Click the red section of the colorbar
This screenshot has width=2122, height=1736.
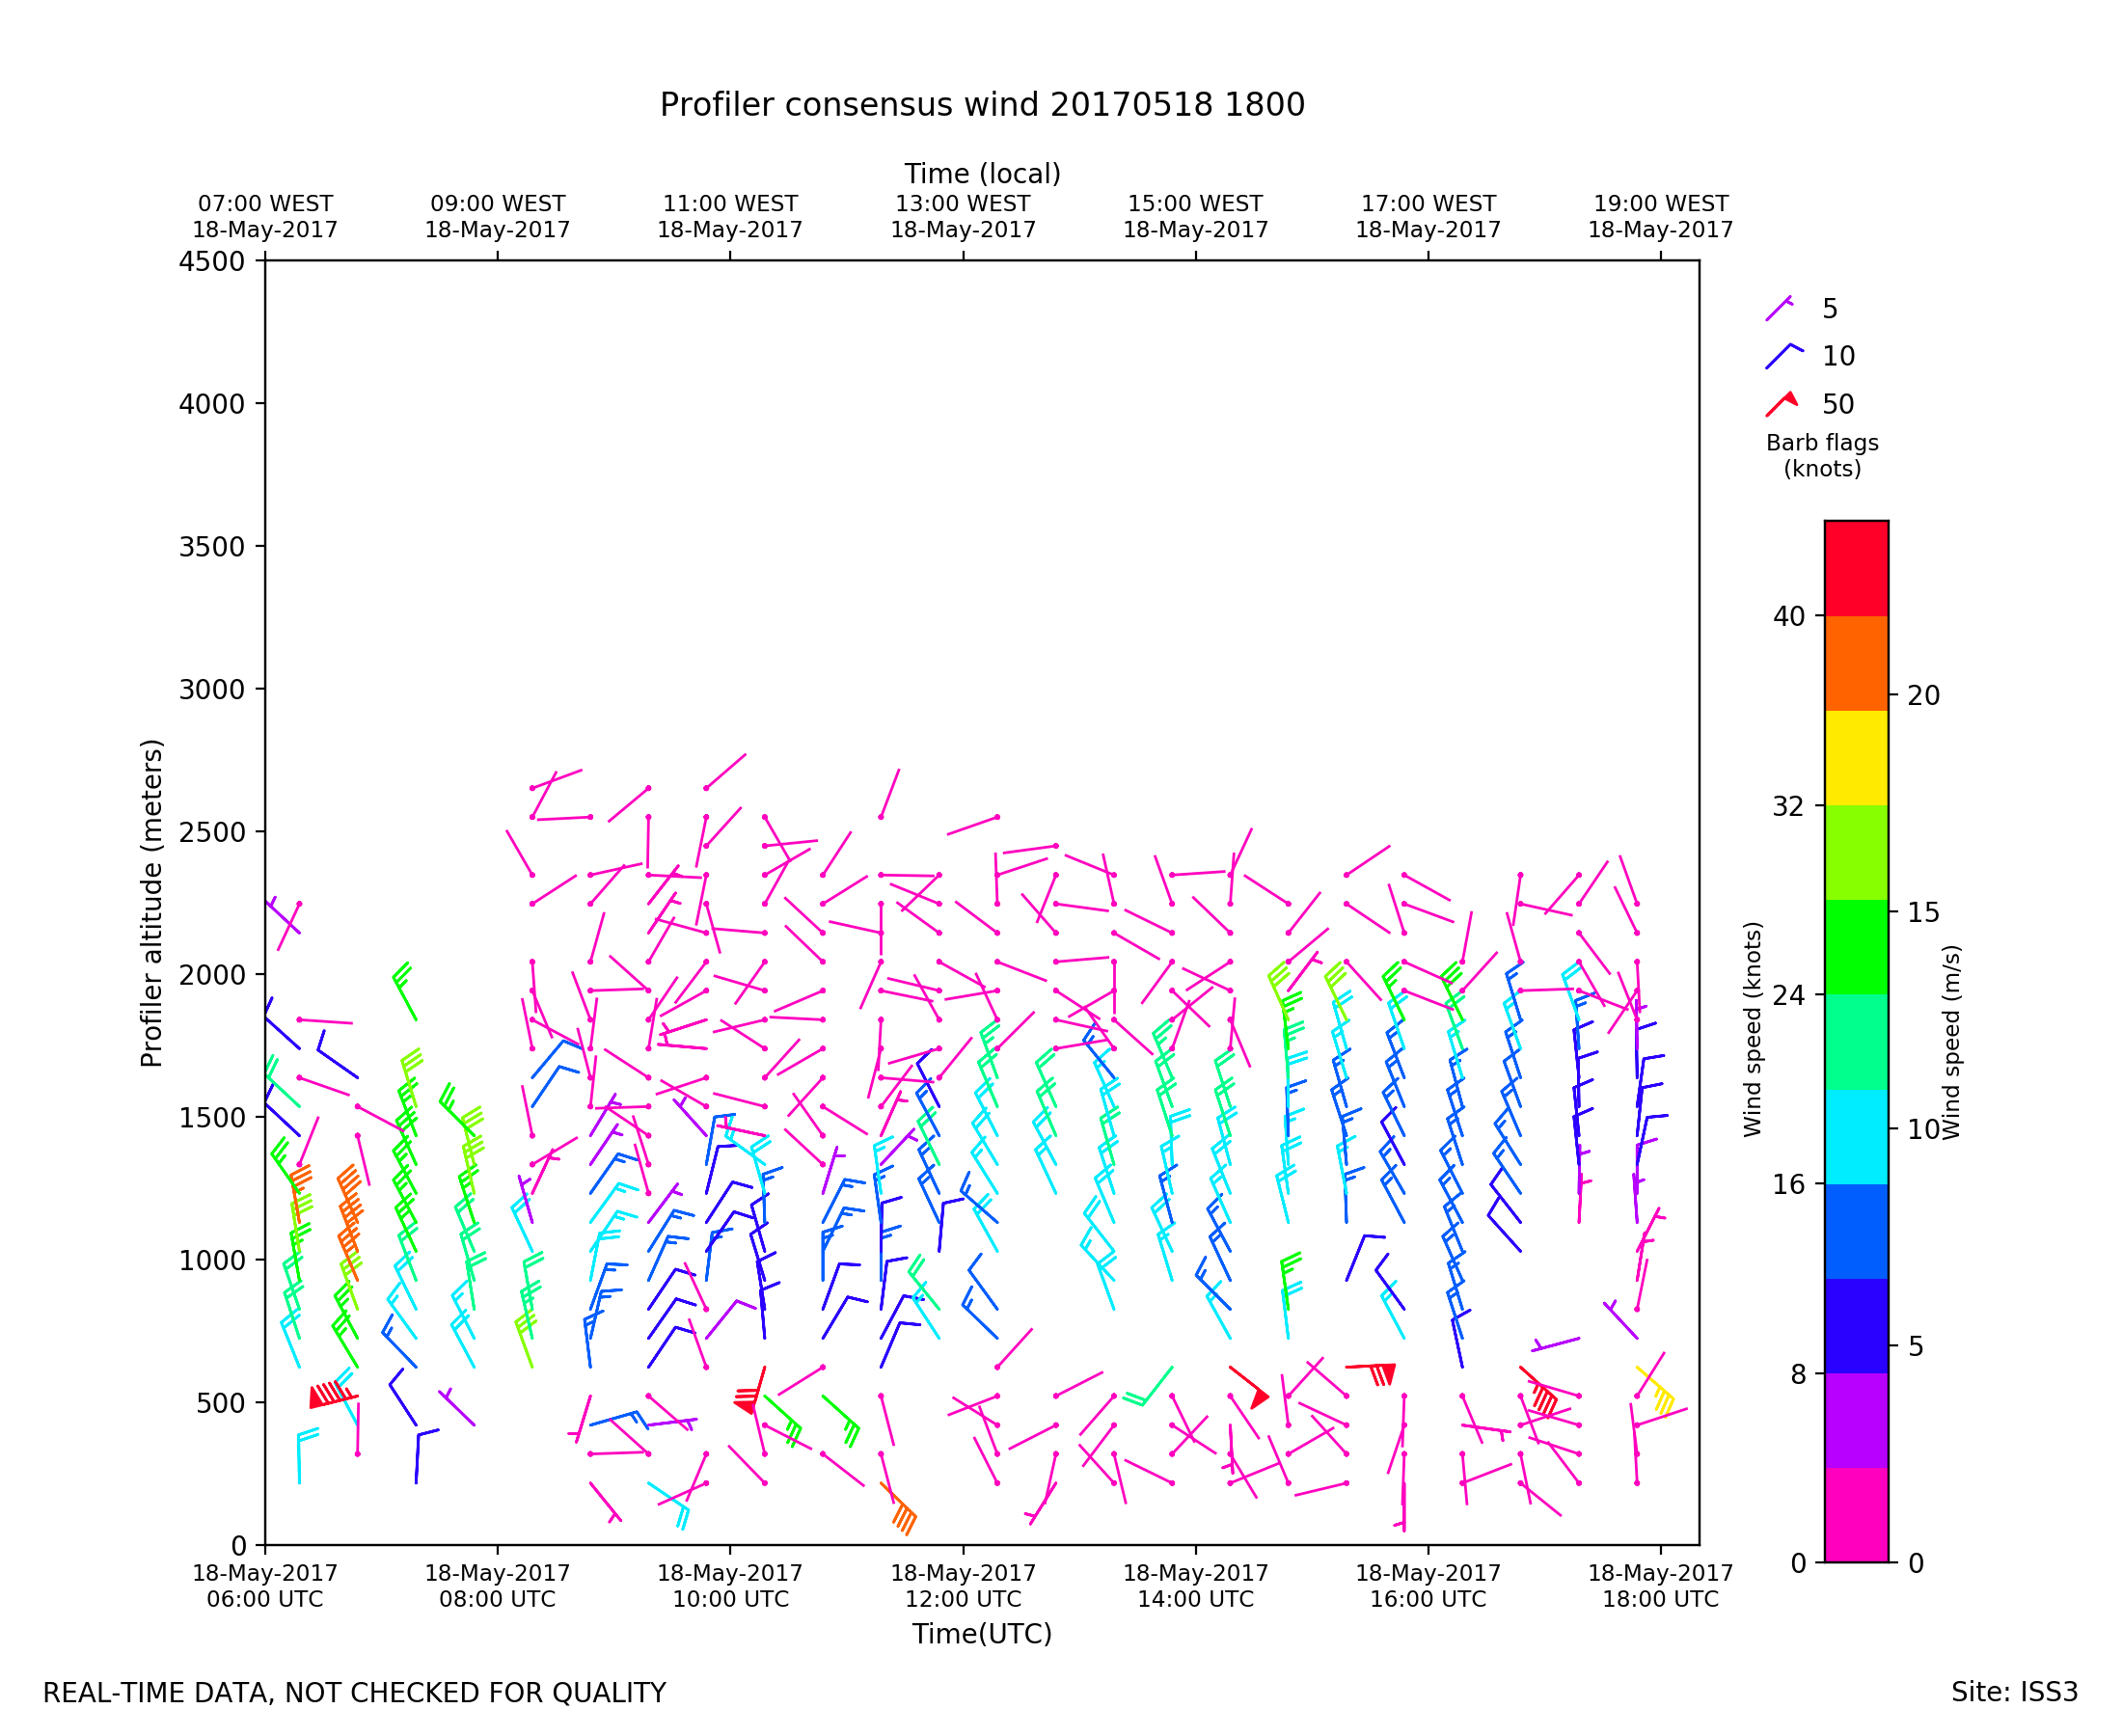(x=1856, y=568)
